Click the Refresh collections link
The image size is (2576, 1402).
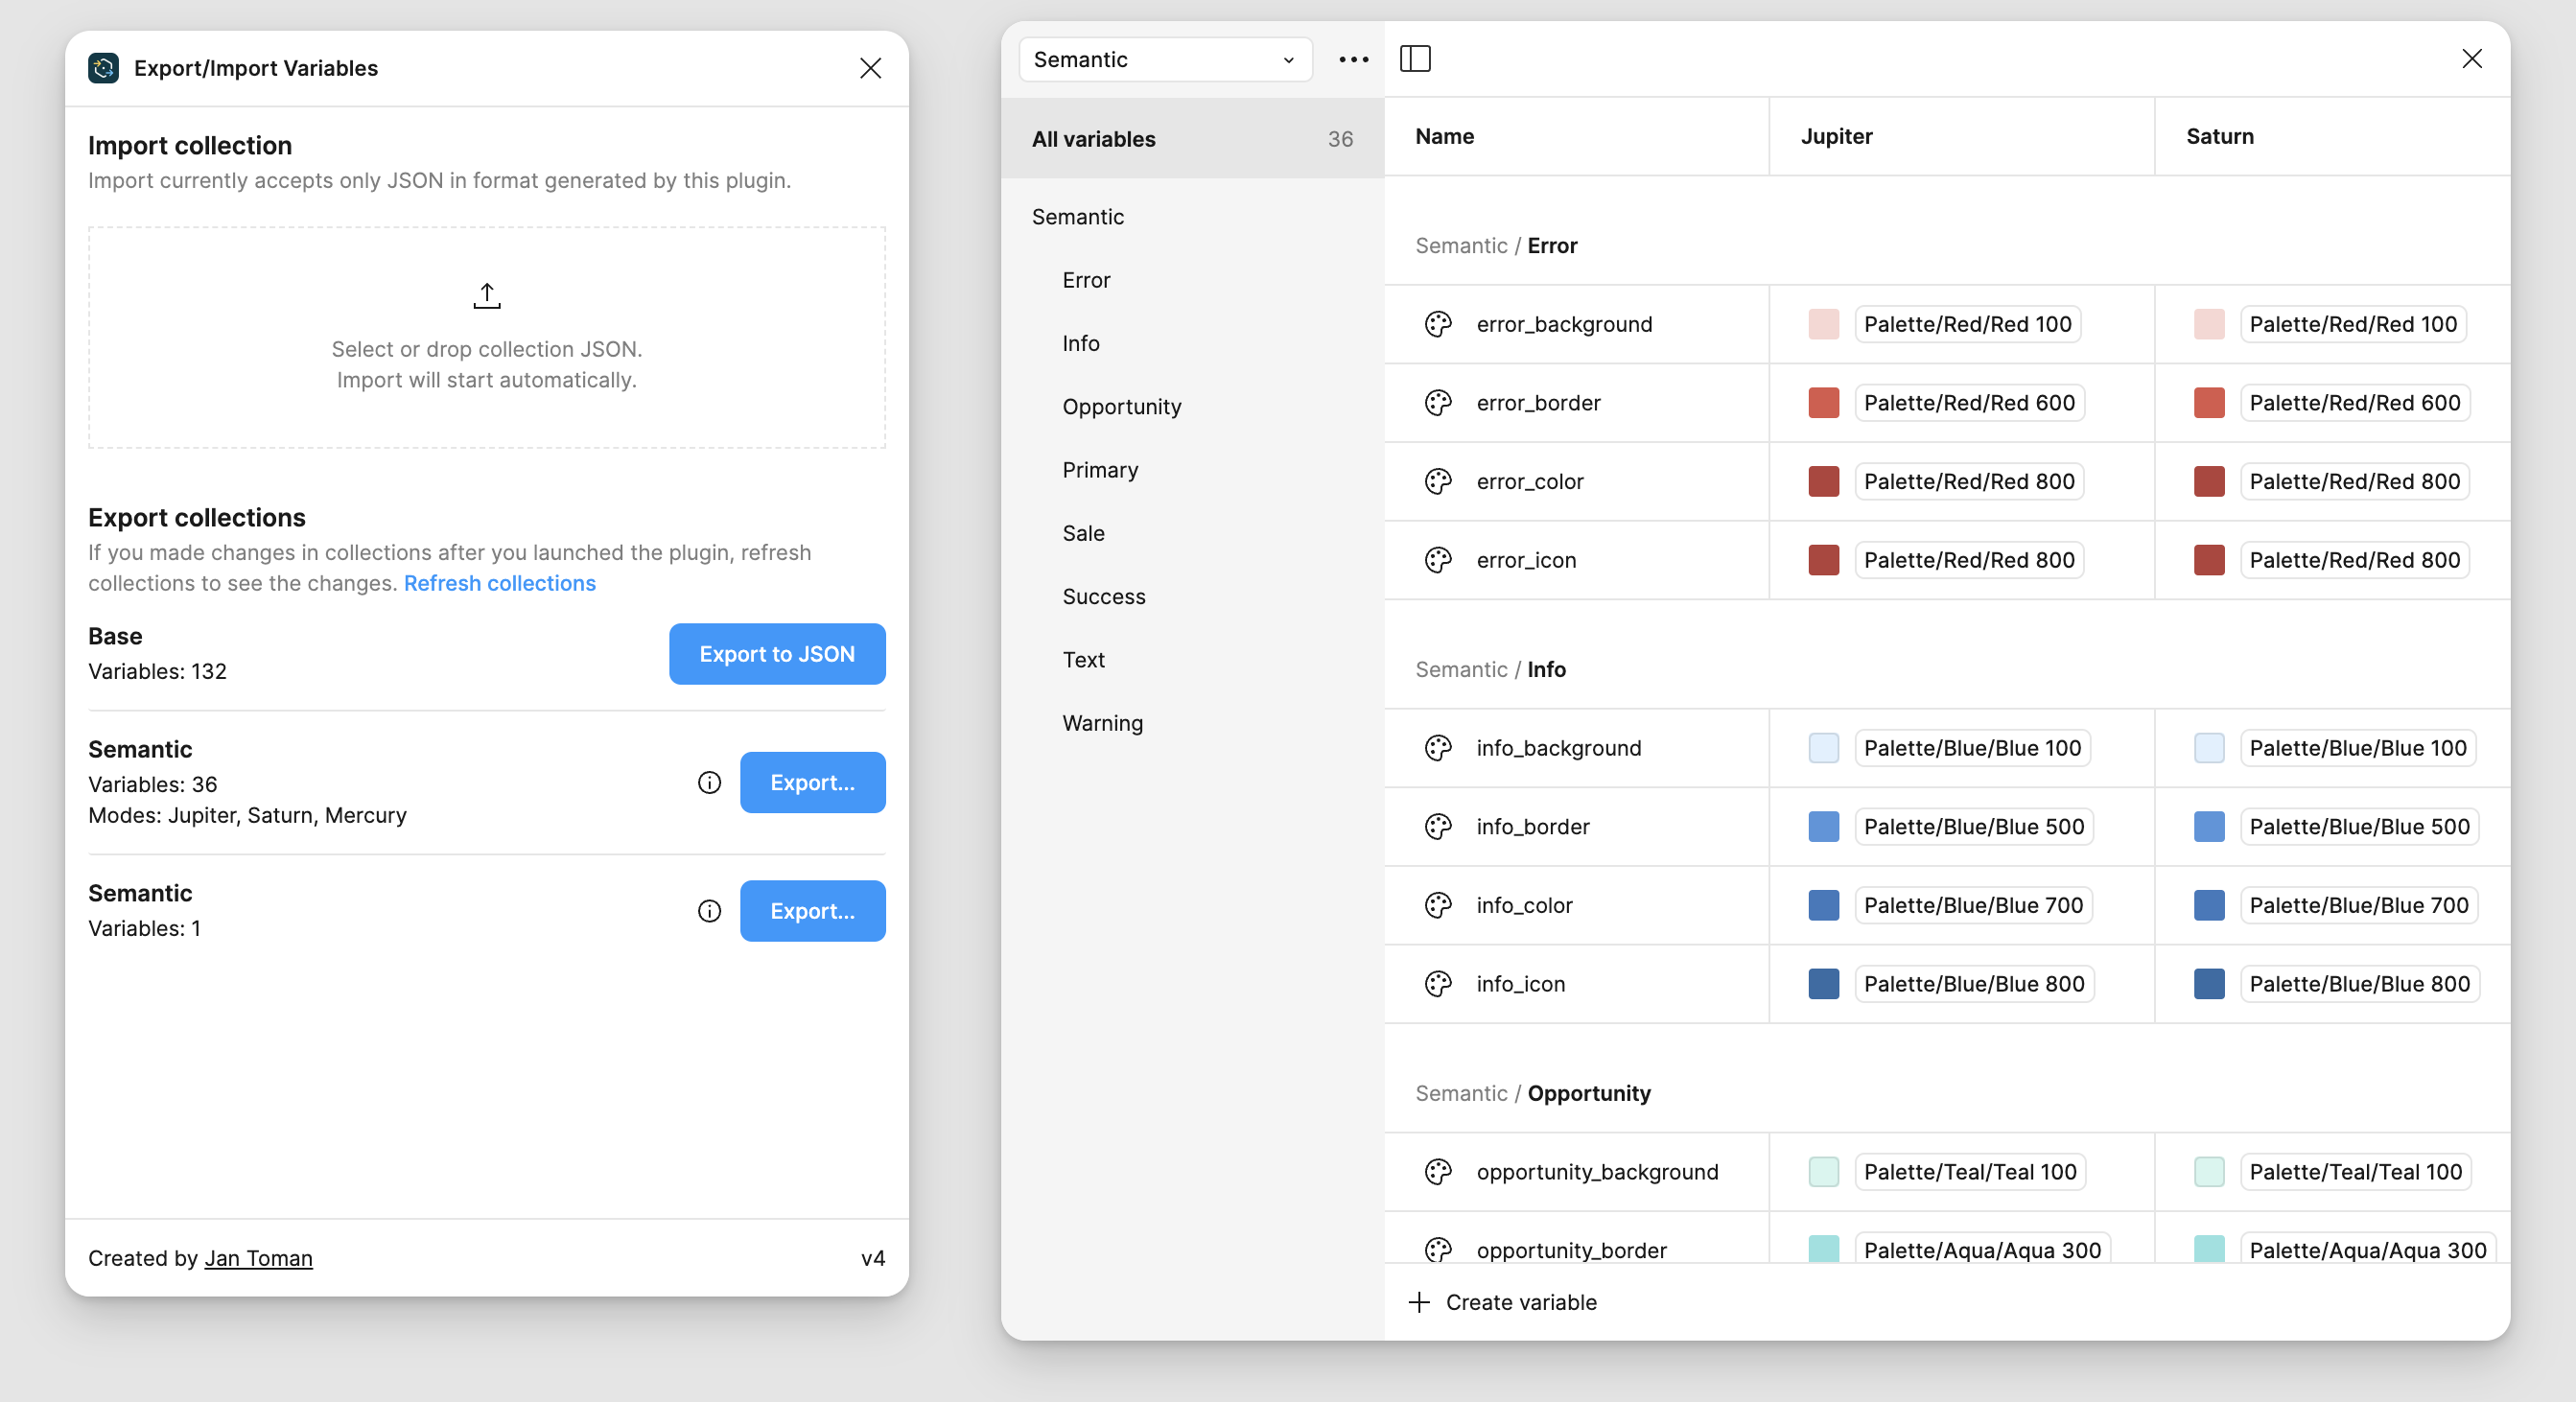499,583
